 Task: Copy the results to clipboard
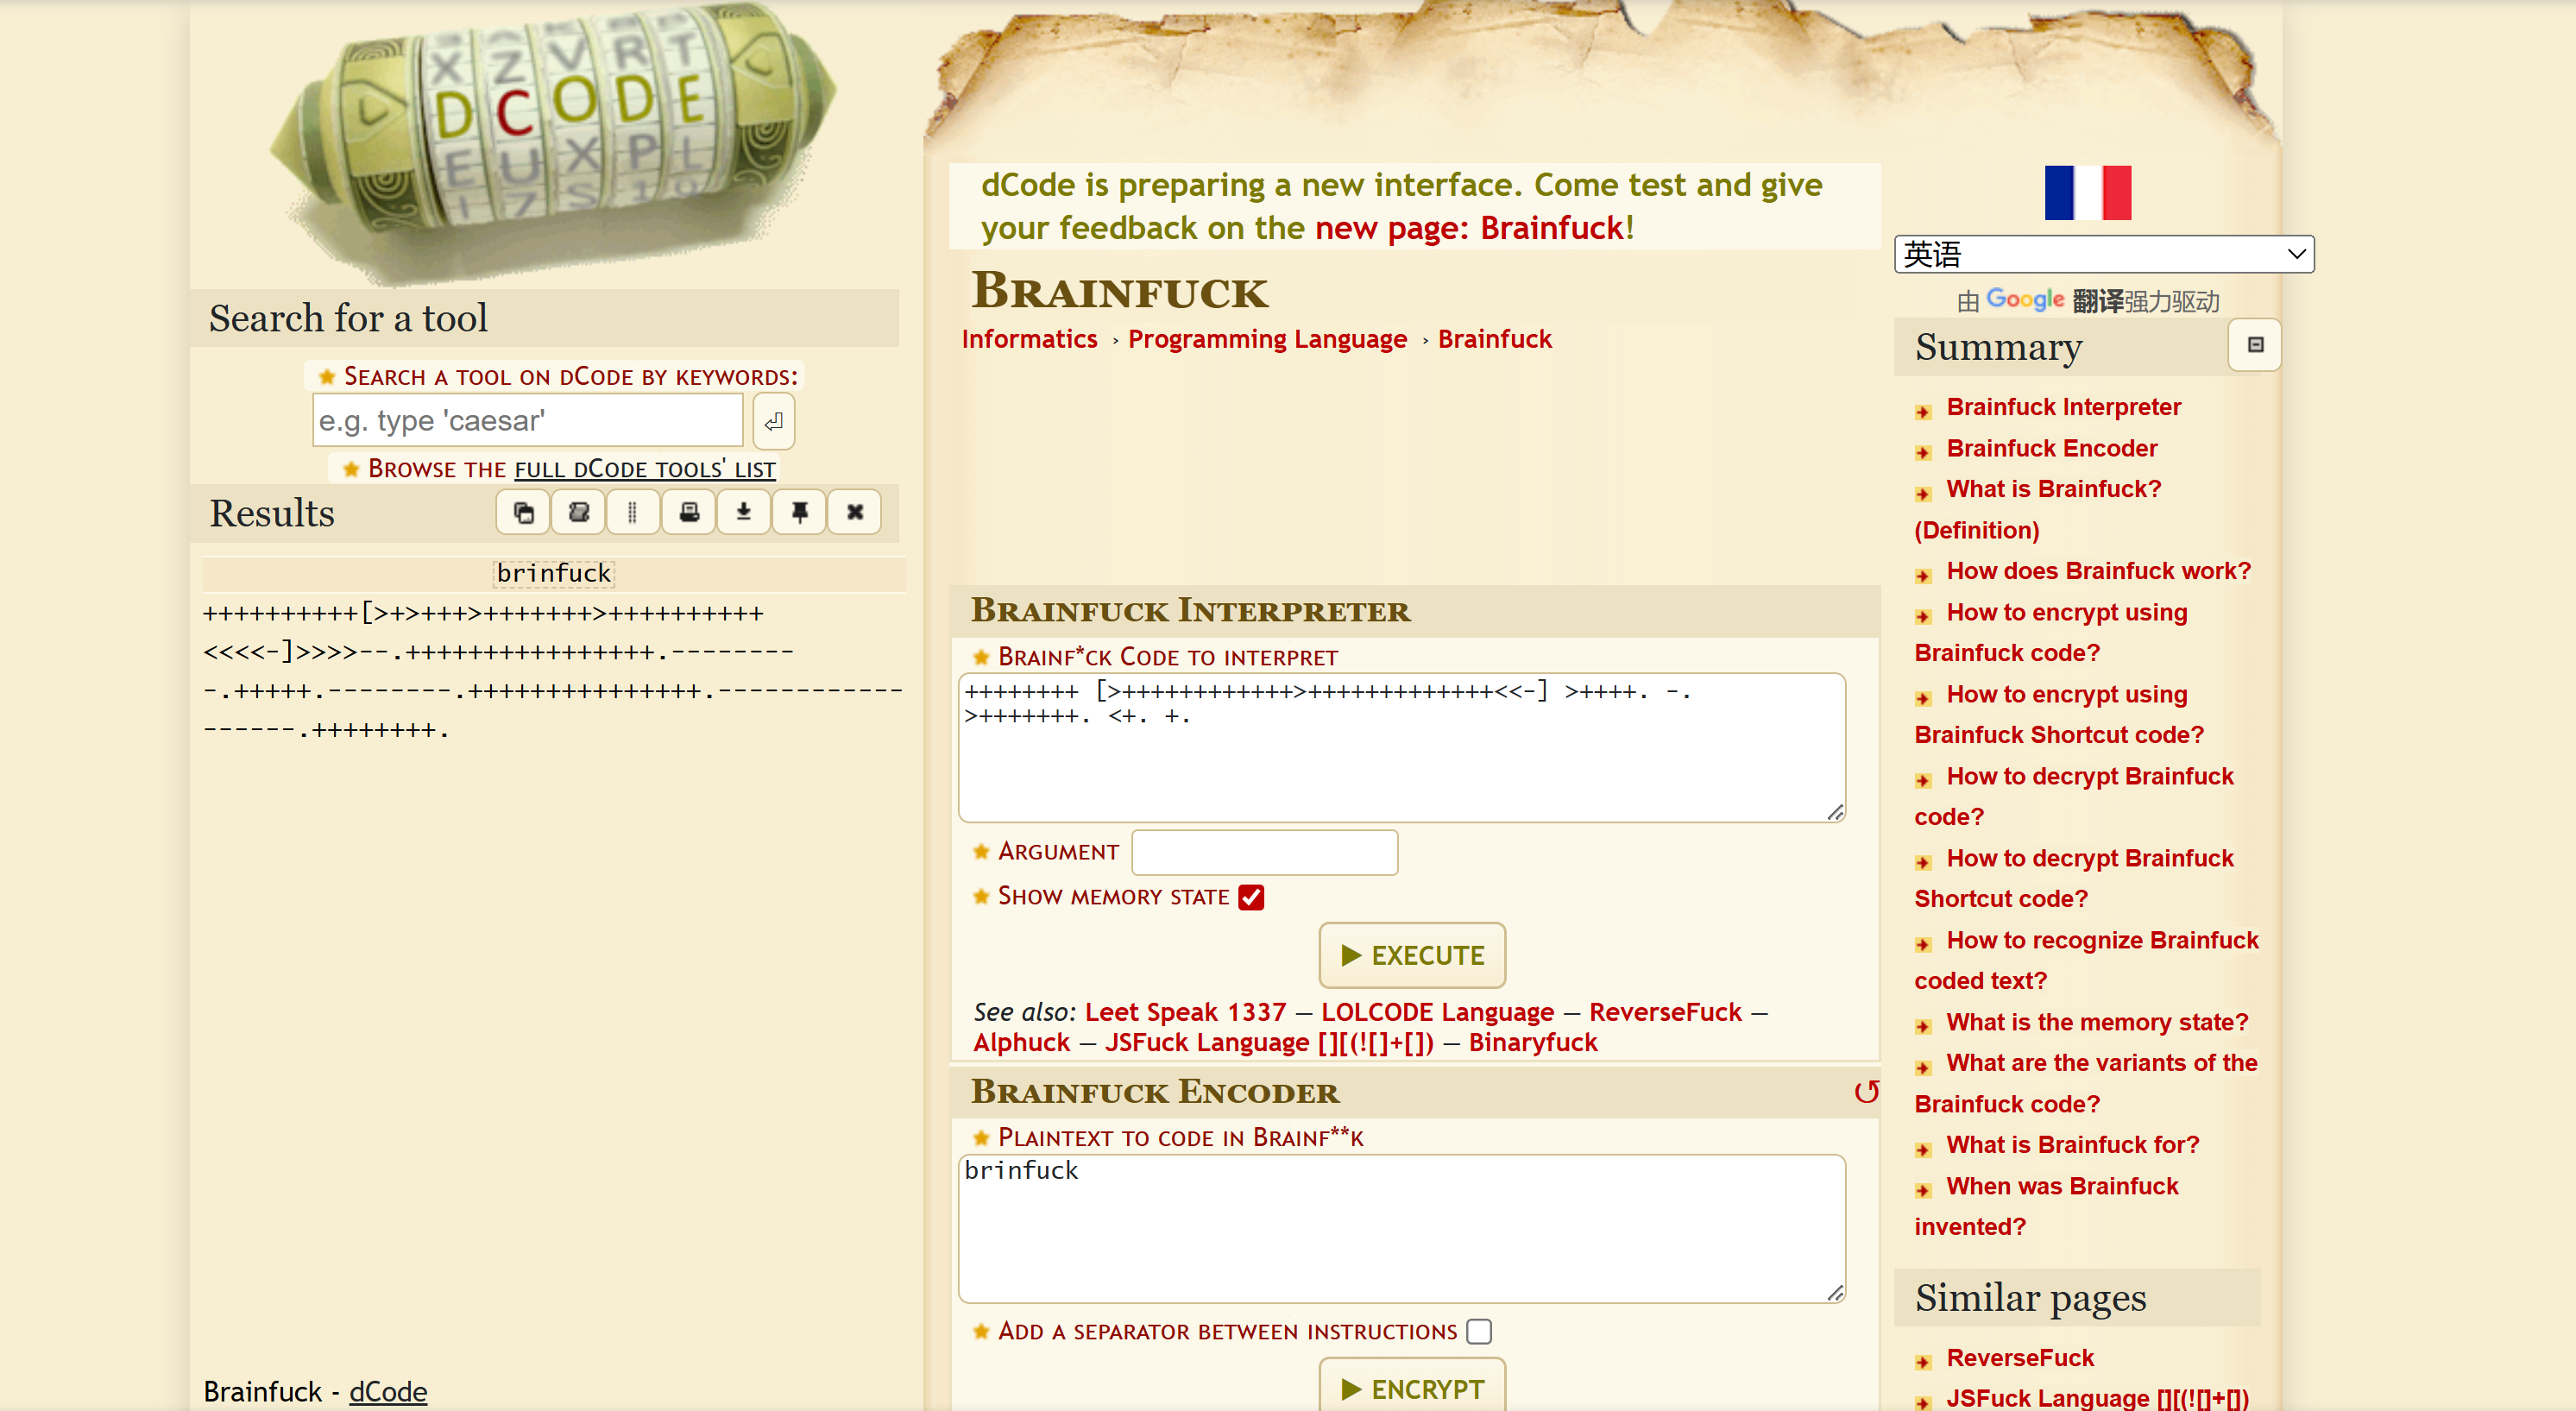pos(523,513)
